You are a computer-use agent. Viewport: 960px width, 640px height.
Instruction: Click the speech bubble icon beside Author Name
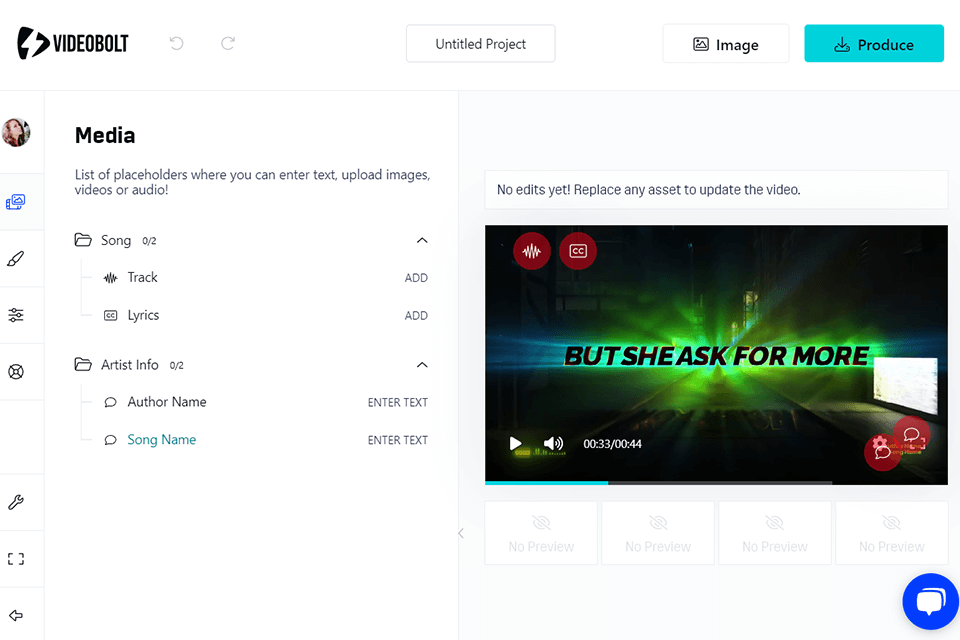[110, 402]
